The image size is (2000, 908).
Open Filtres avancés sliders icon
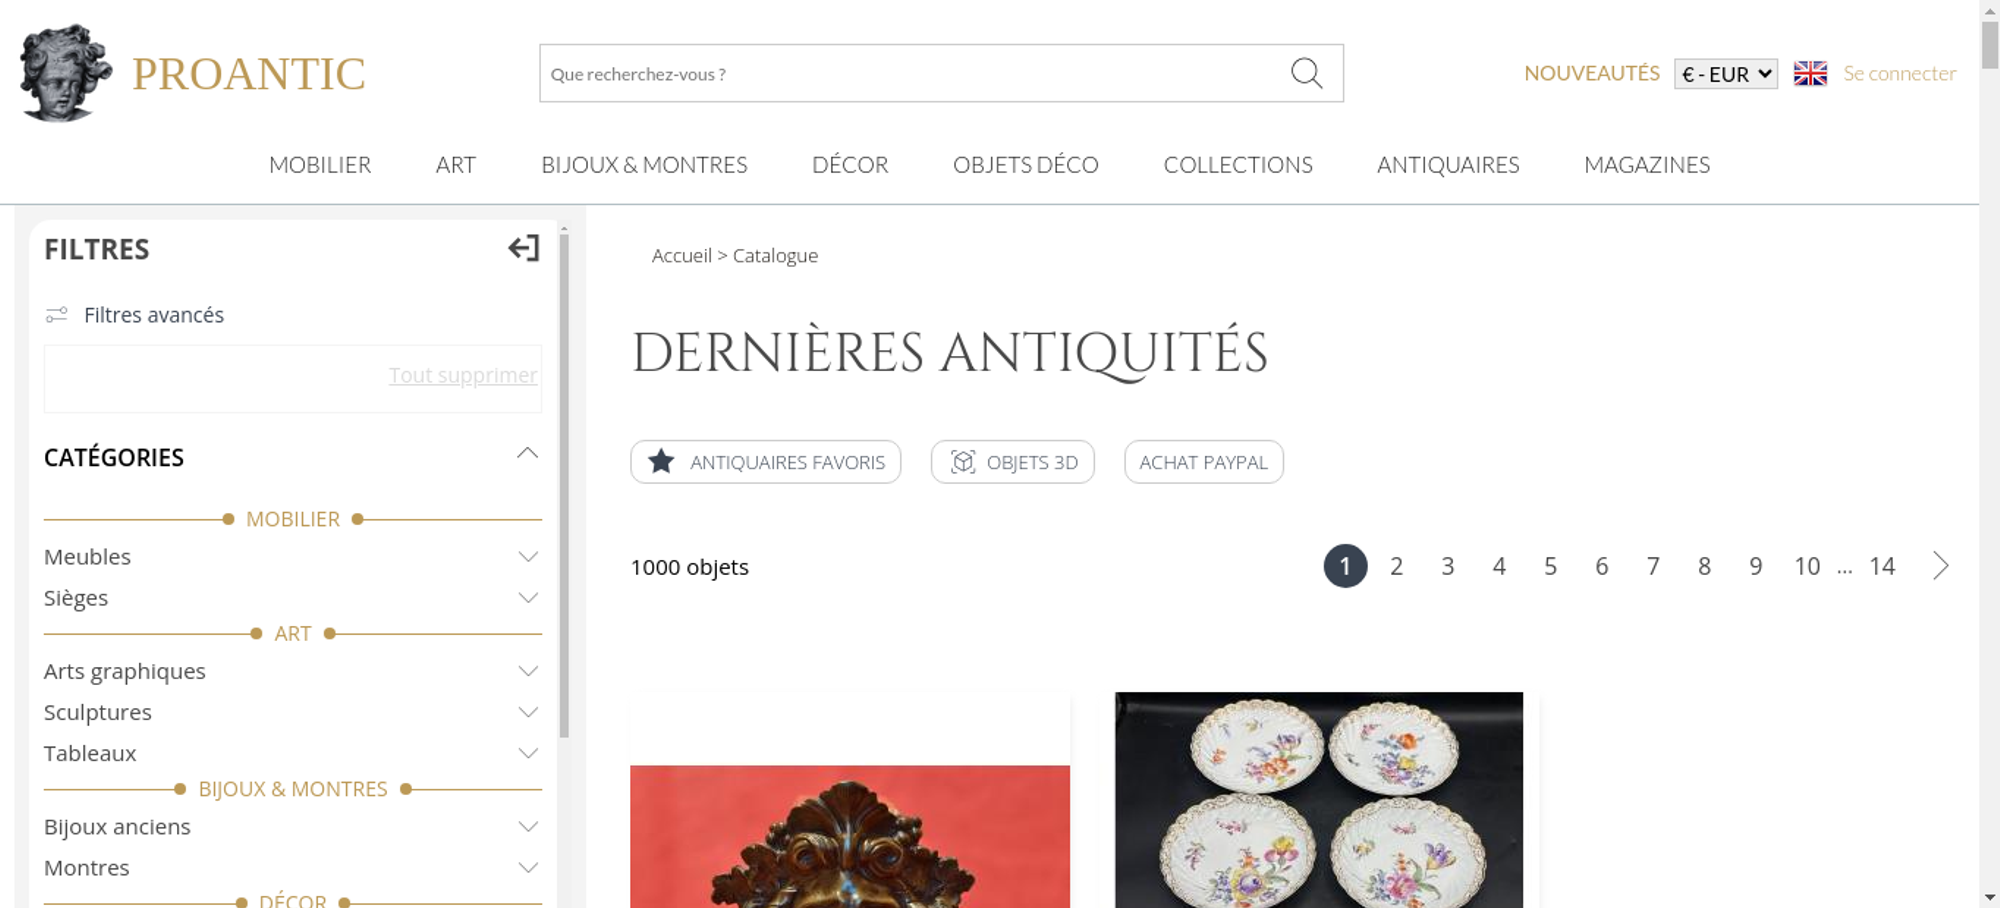[57, 315]
